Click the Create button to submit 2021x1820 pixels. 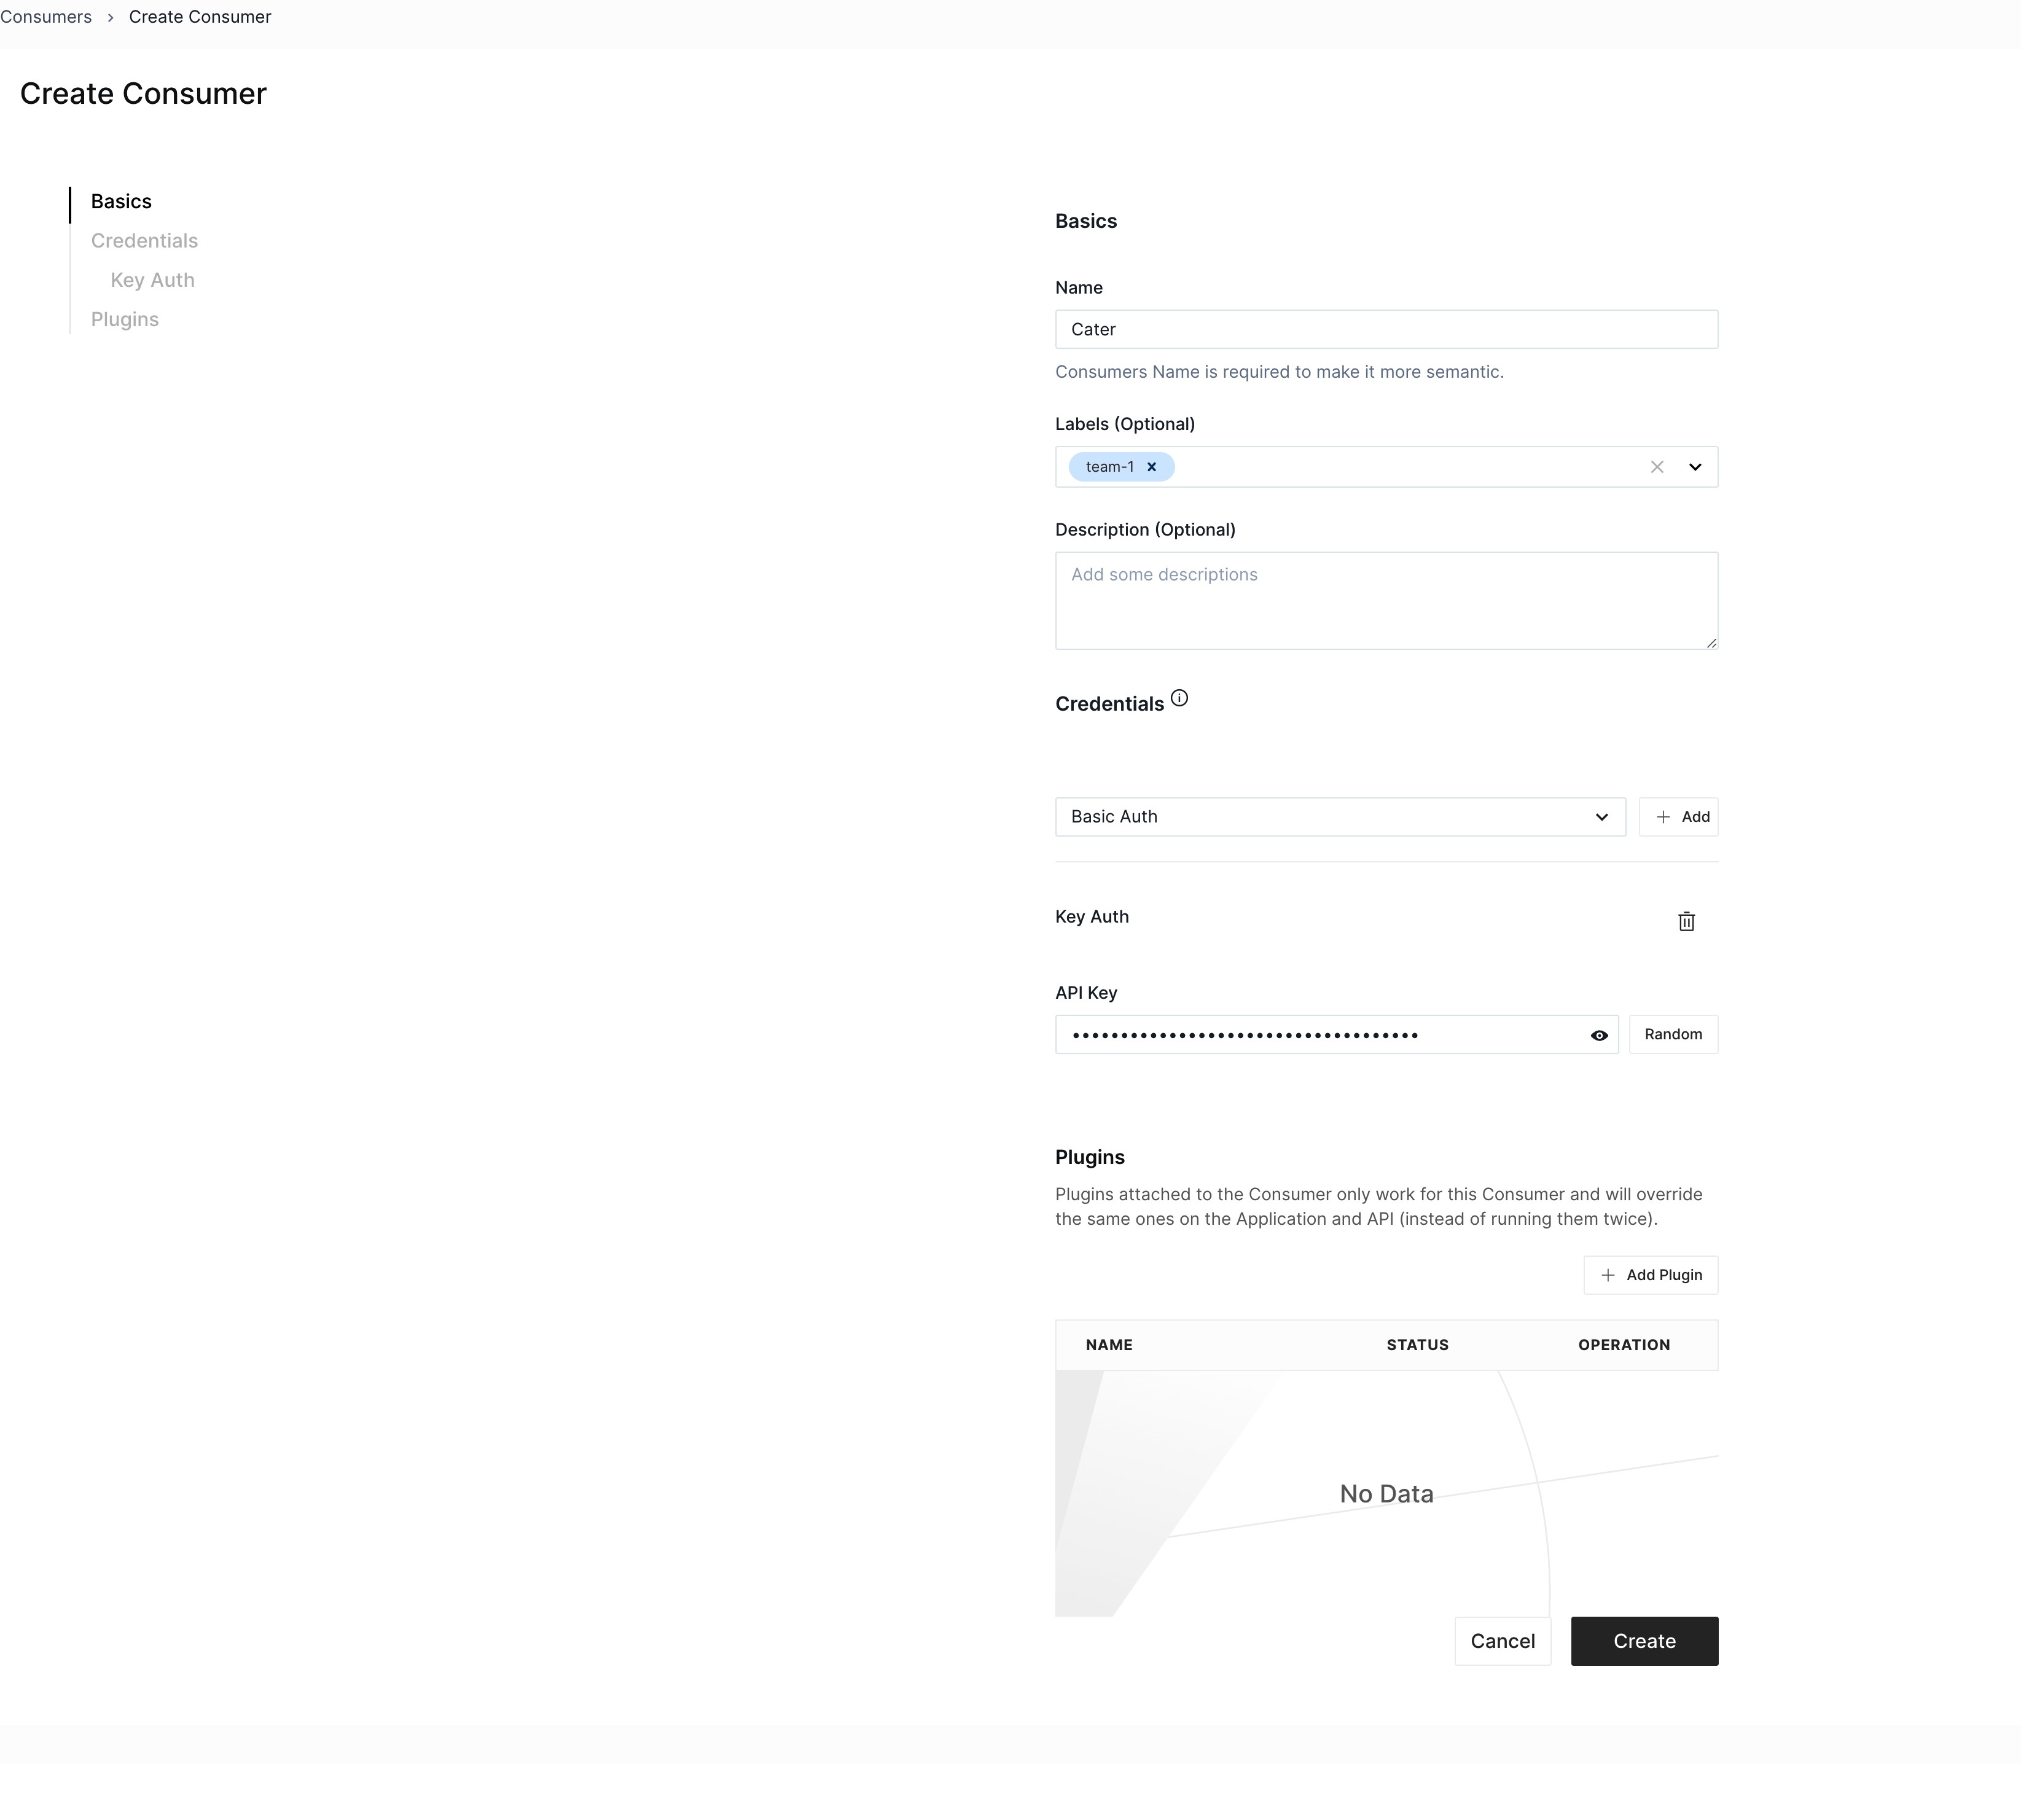tap(1643, 1639)
